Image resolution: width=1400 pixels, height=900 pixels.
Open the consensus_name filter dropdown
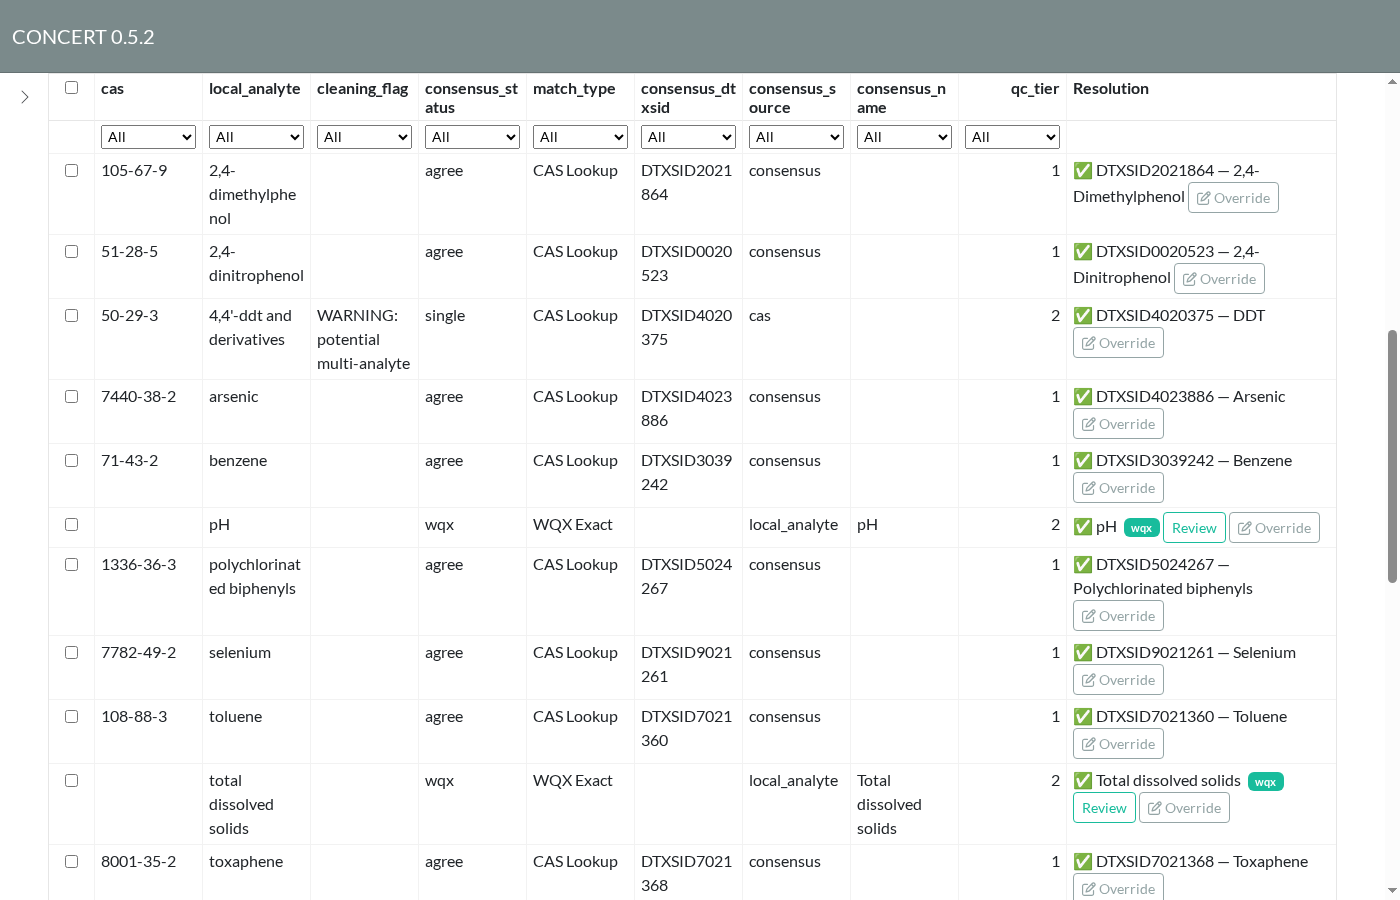[904, 137]
